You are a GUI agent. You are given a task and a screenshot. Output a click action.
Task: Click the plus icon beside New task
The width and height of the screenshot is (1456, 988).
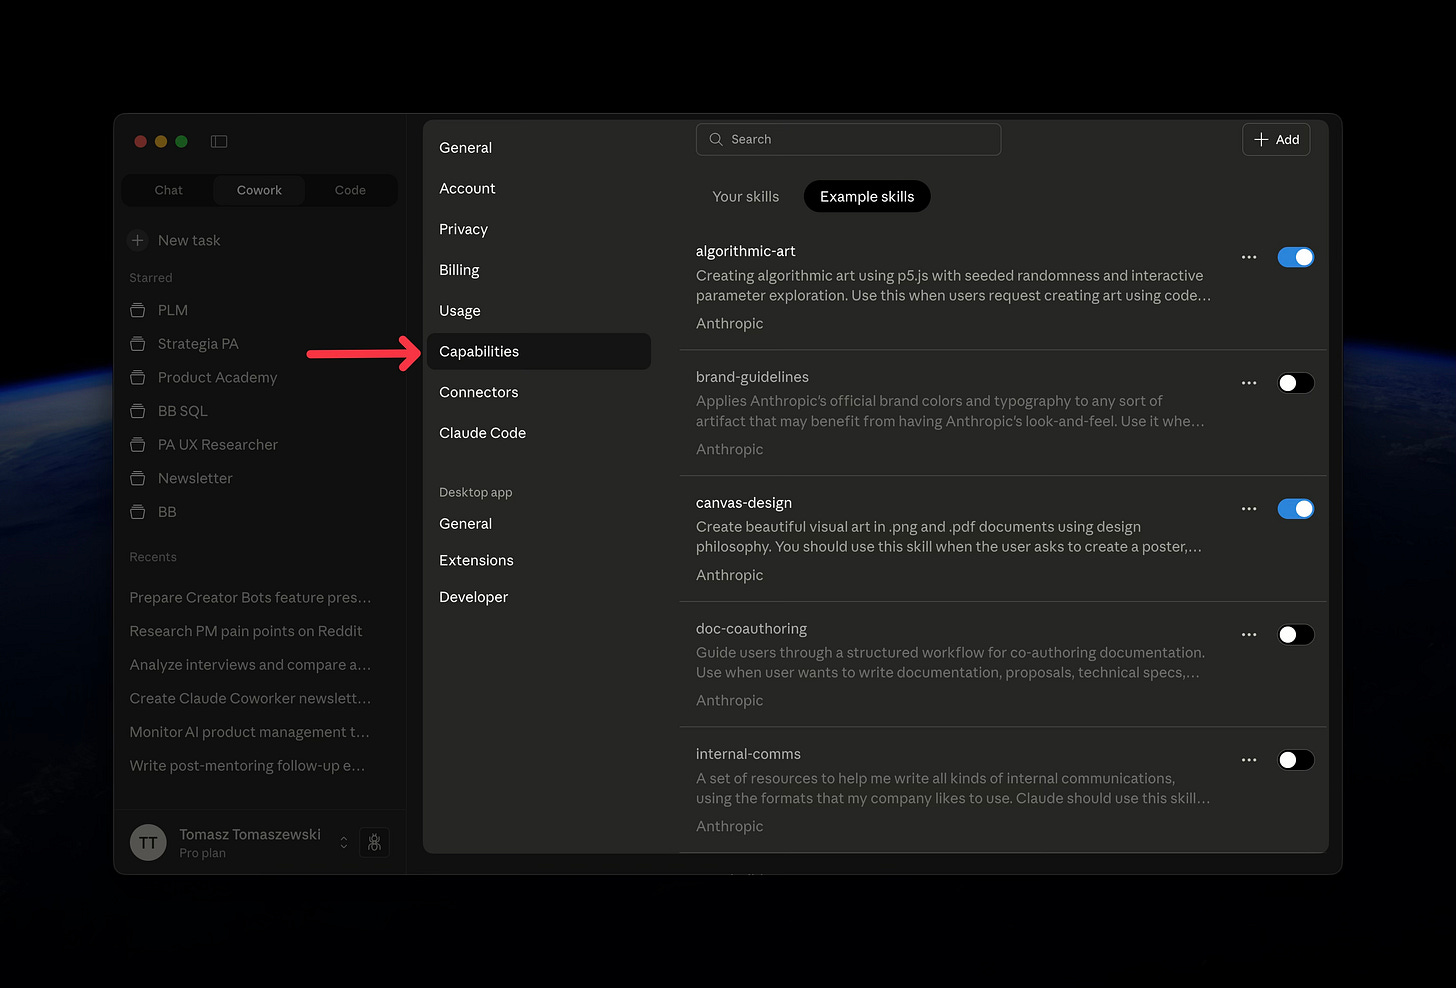click(x=138, y=240)
